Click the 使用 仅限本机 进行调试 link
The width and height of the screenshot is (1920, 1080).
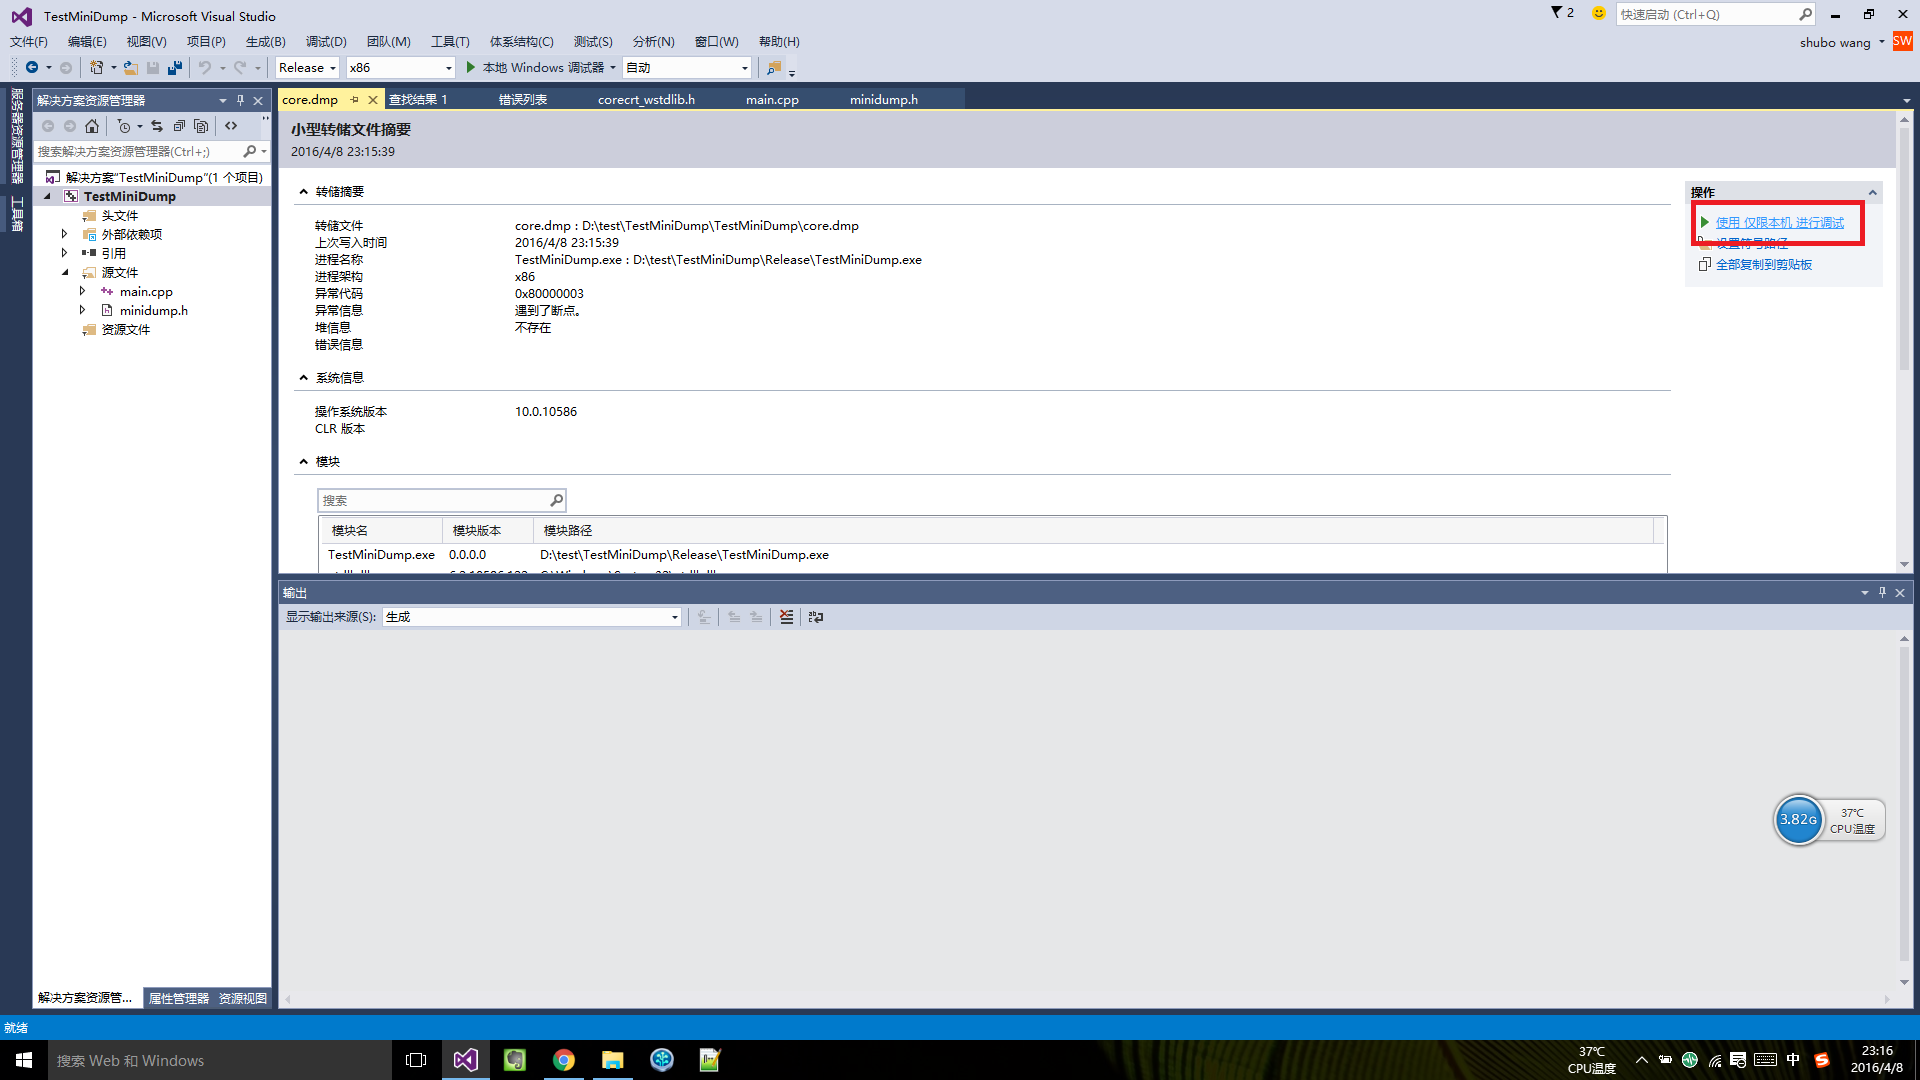[1779, 223]
